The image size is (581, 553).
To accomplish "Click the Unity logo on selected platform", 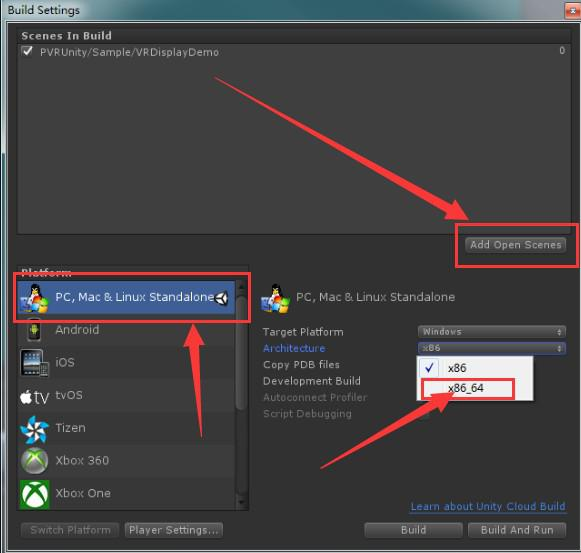I will point(222,298).
